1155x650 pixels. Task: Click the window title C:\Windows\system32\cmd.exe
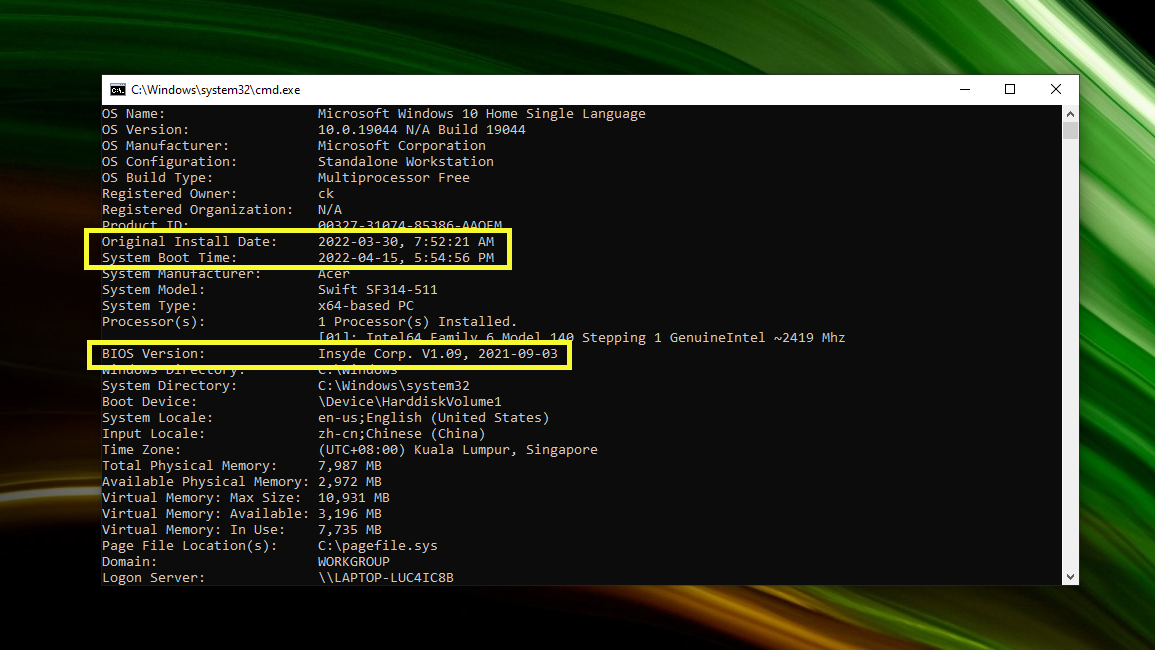[216, 90]
